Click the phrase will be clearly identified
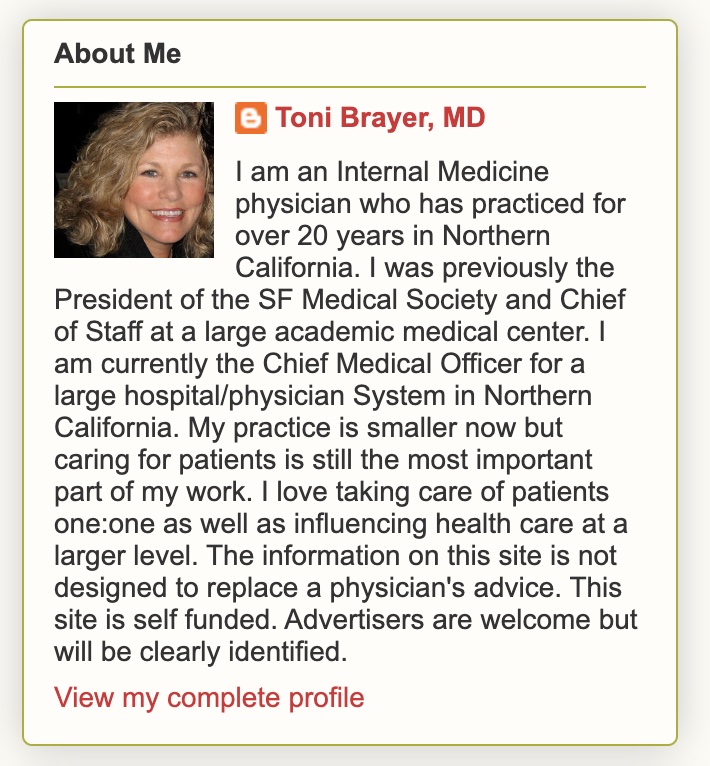 (201, 652)
